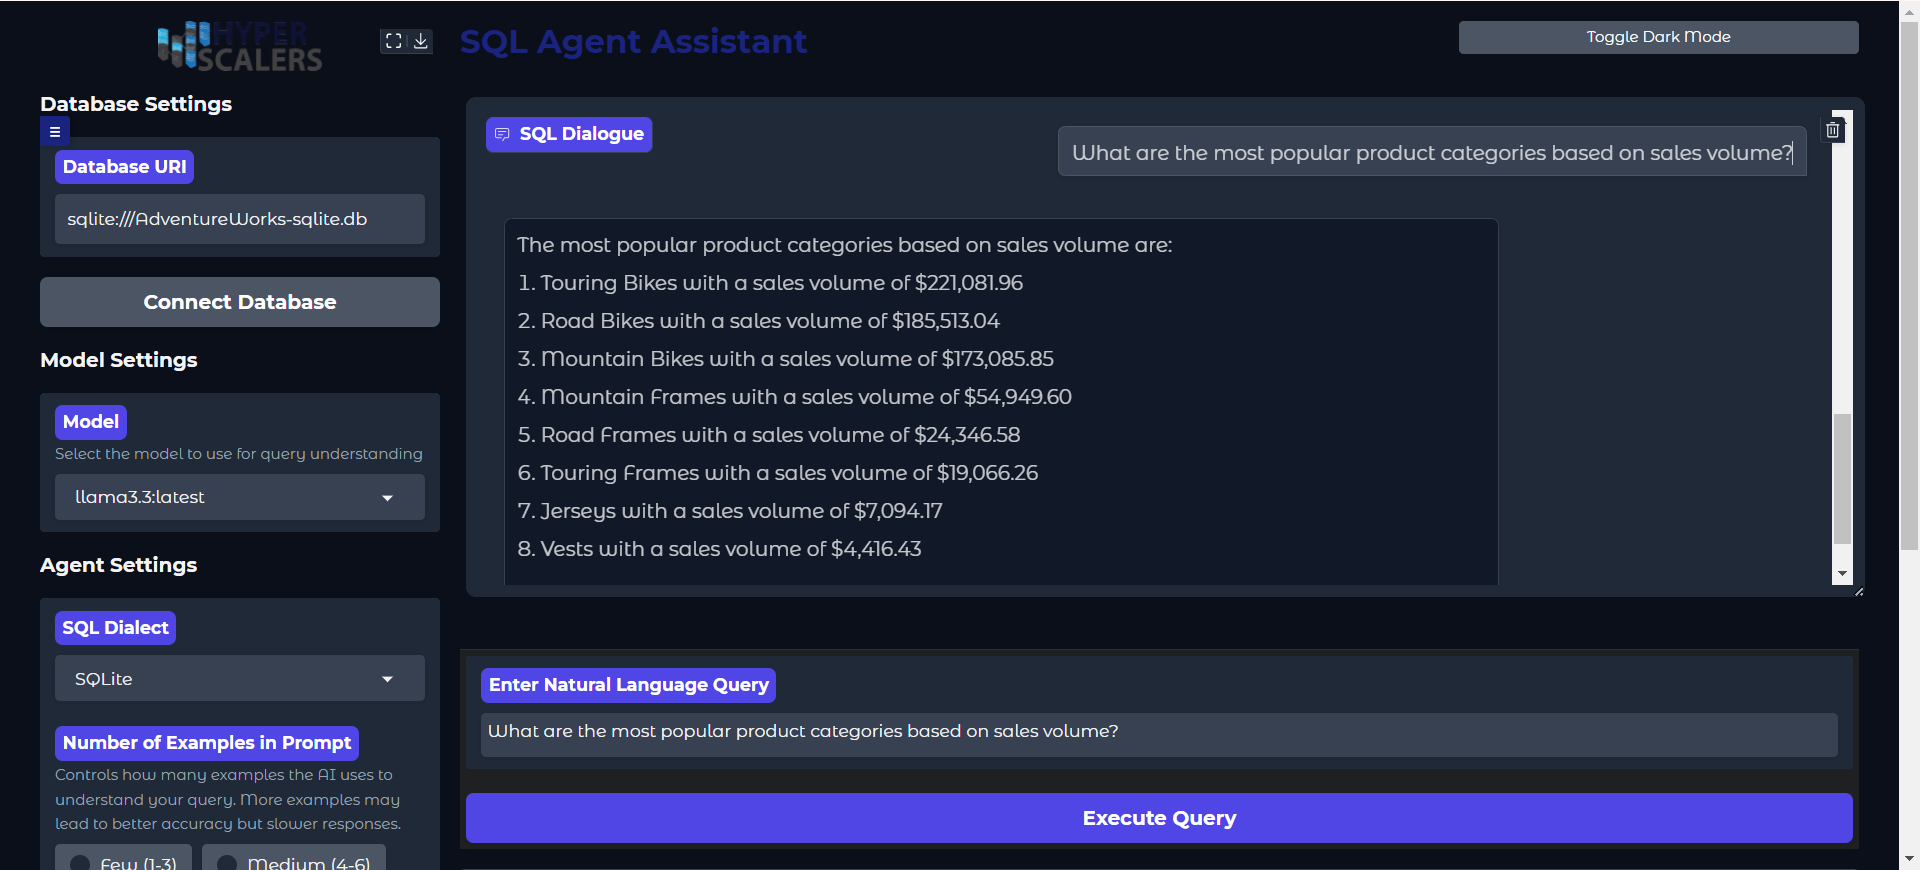Click the Hyperscalers logo

pyautogui.click(x=239, y=46)
